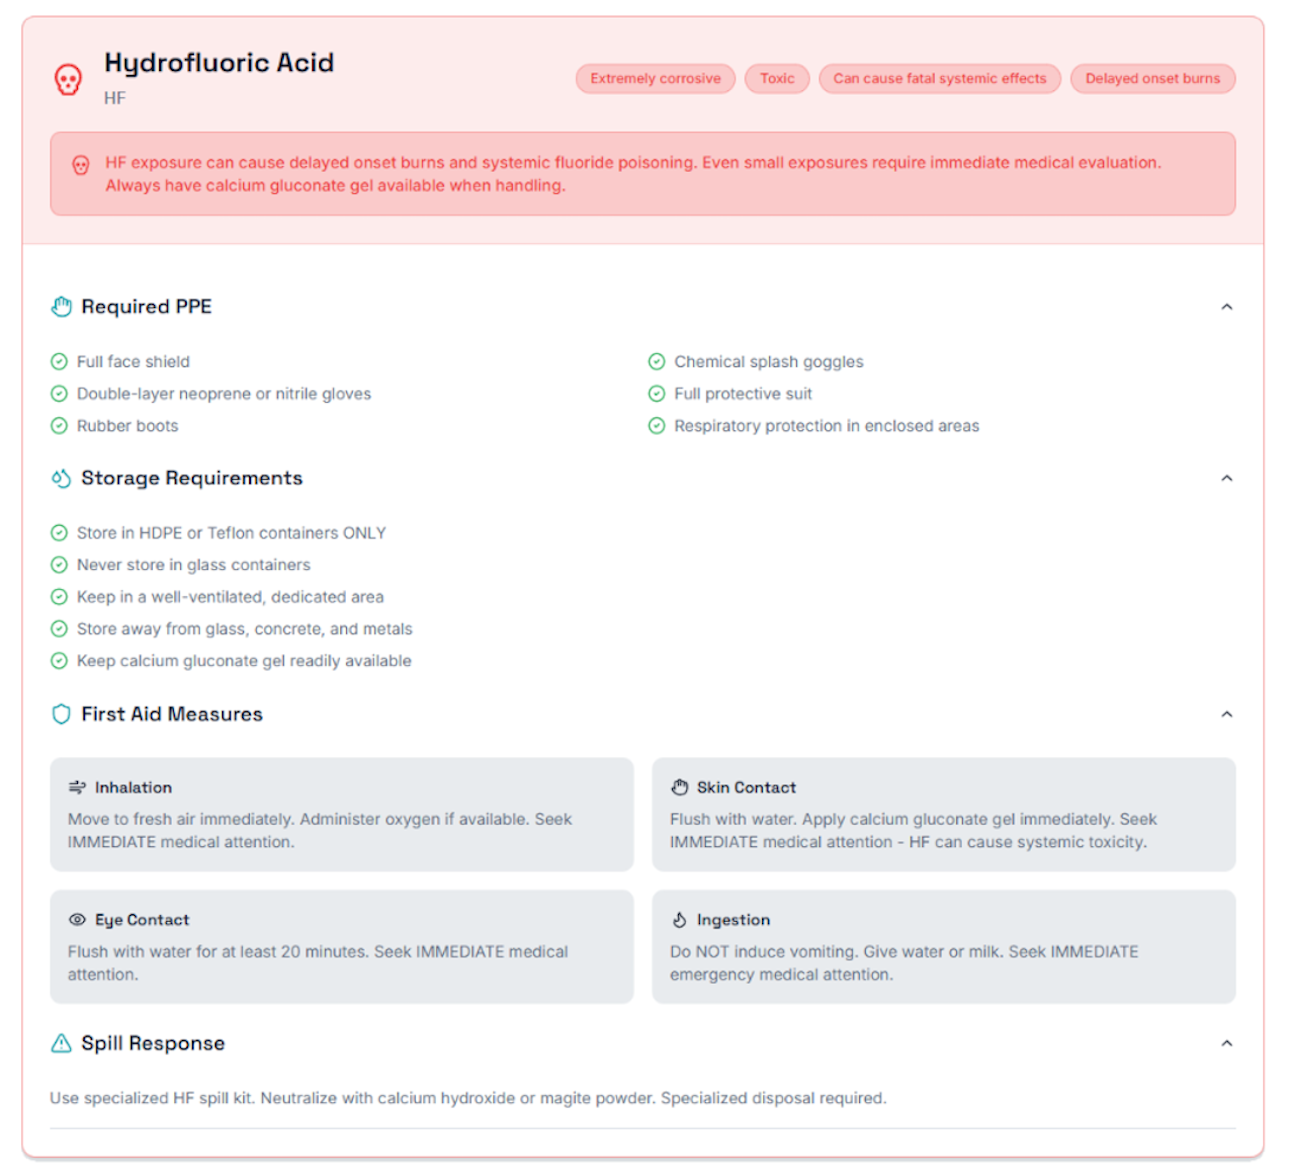The height and width of the screenshot is (1172, 1289).
Task: Click the check icon beside Full face shield
Action: pyautogui.click(x=59, y=362)
